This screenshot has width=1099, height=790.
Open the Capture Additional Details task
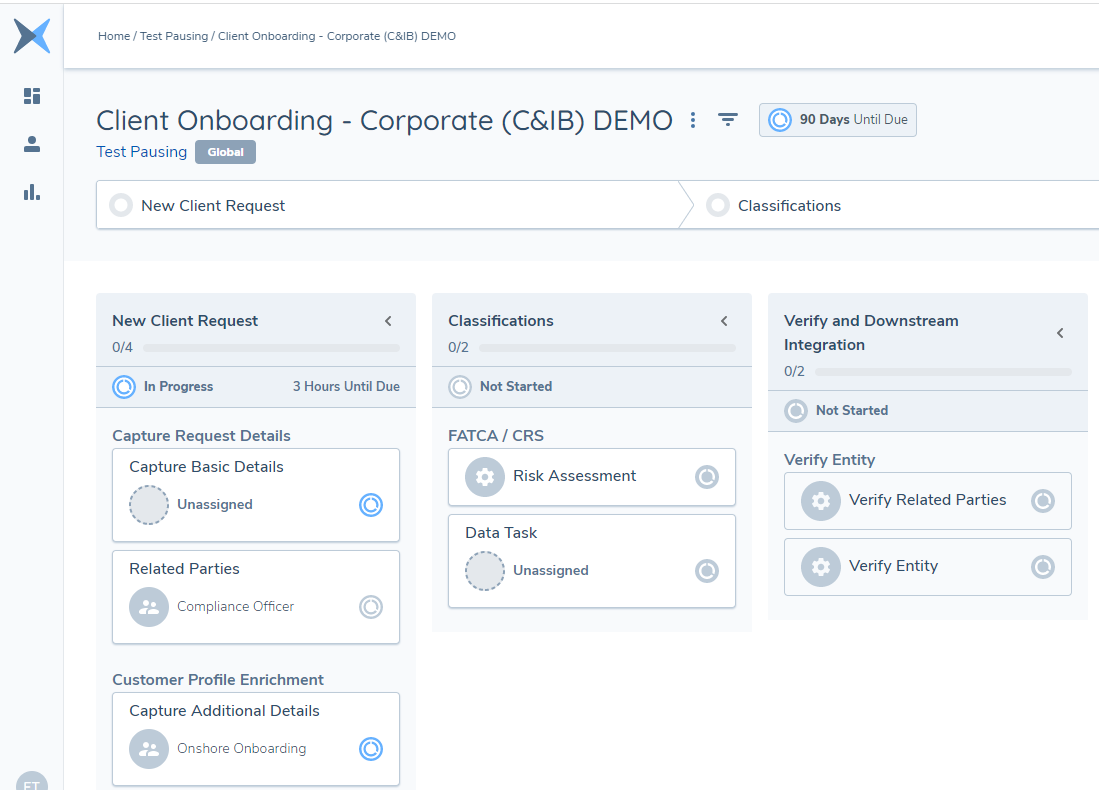256,739
